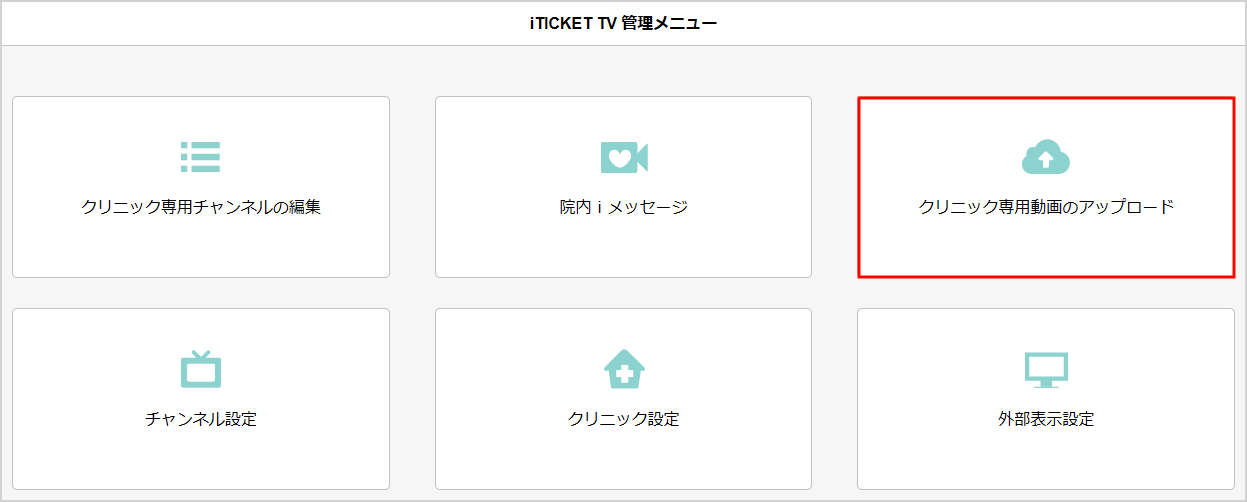The image size is (1247, 502).
Task: Choose the external display settings tile
Action: click(x=1046, y=399)
